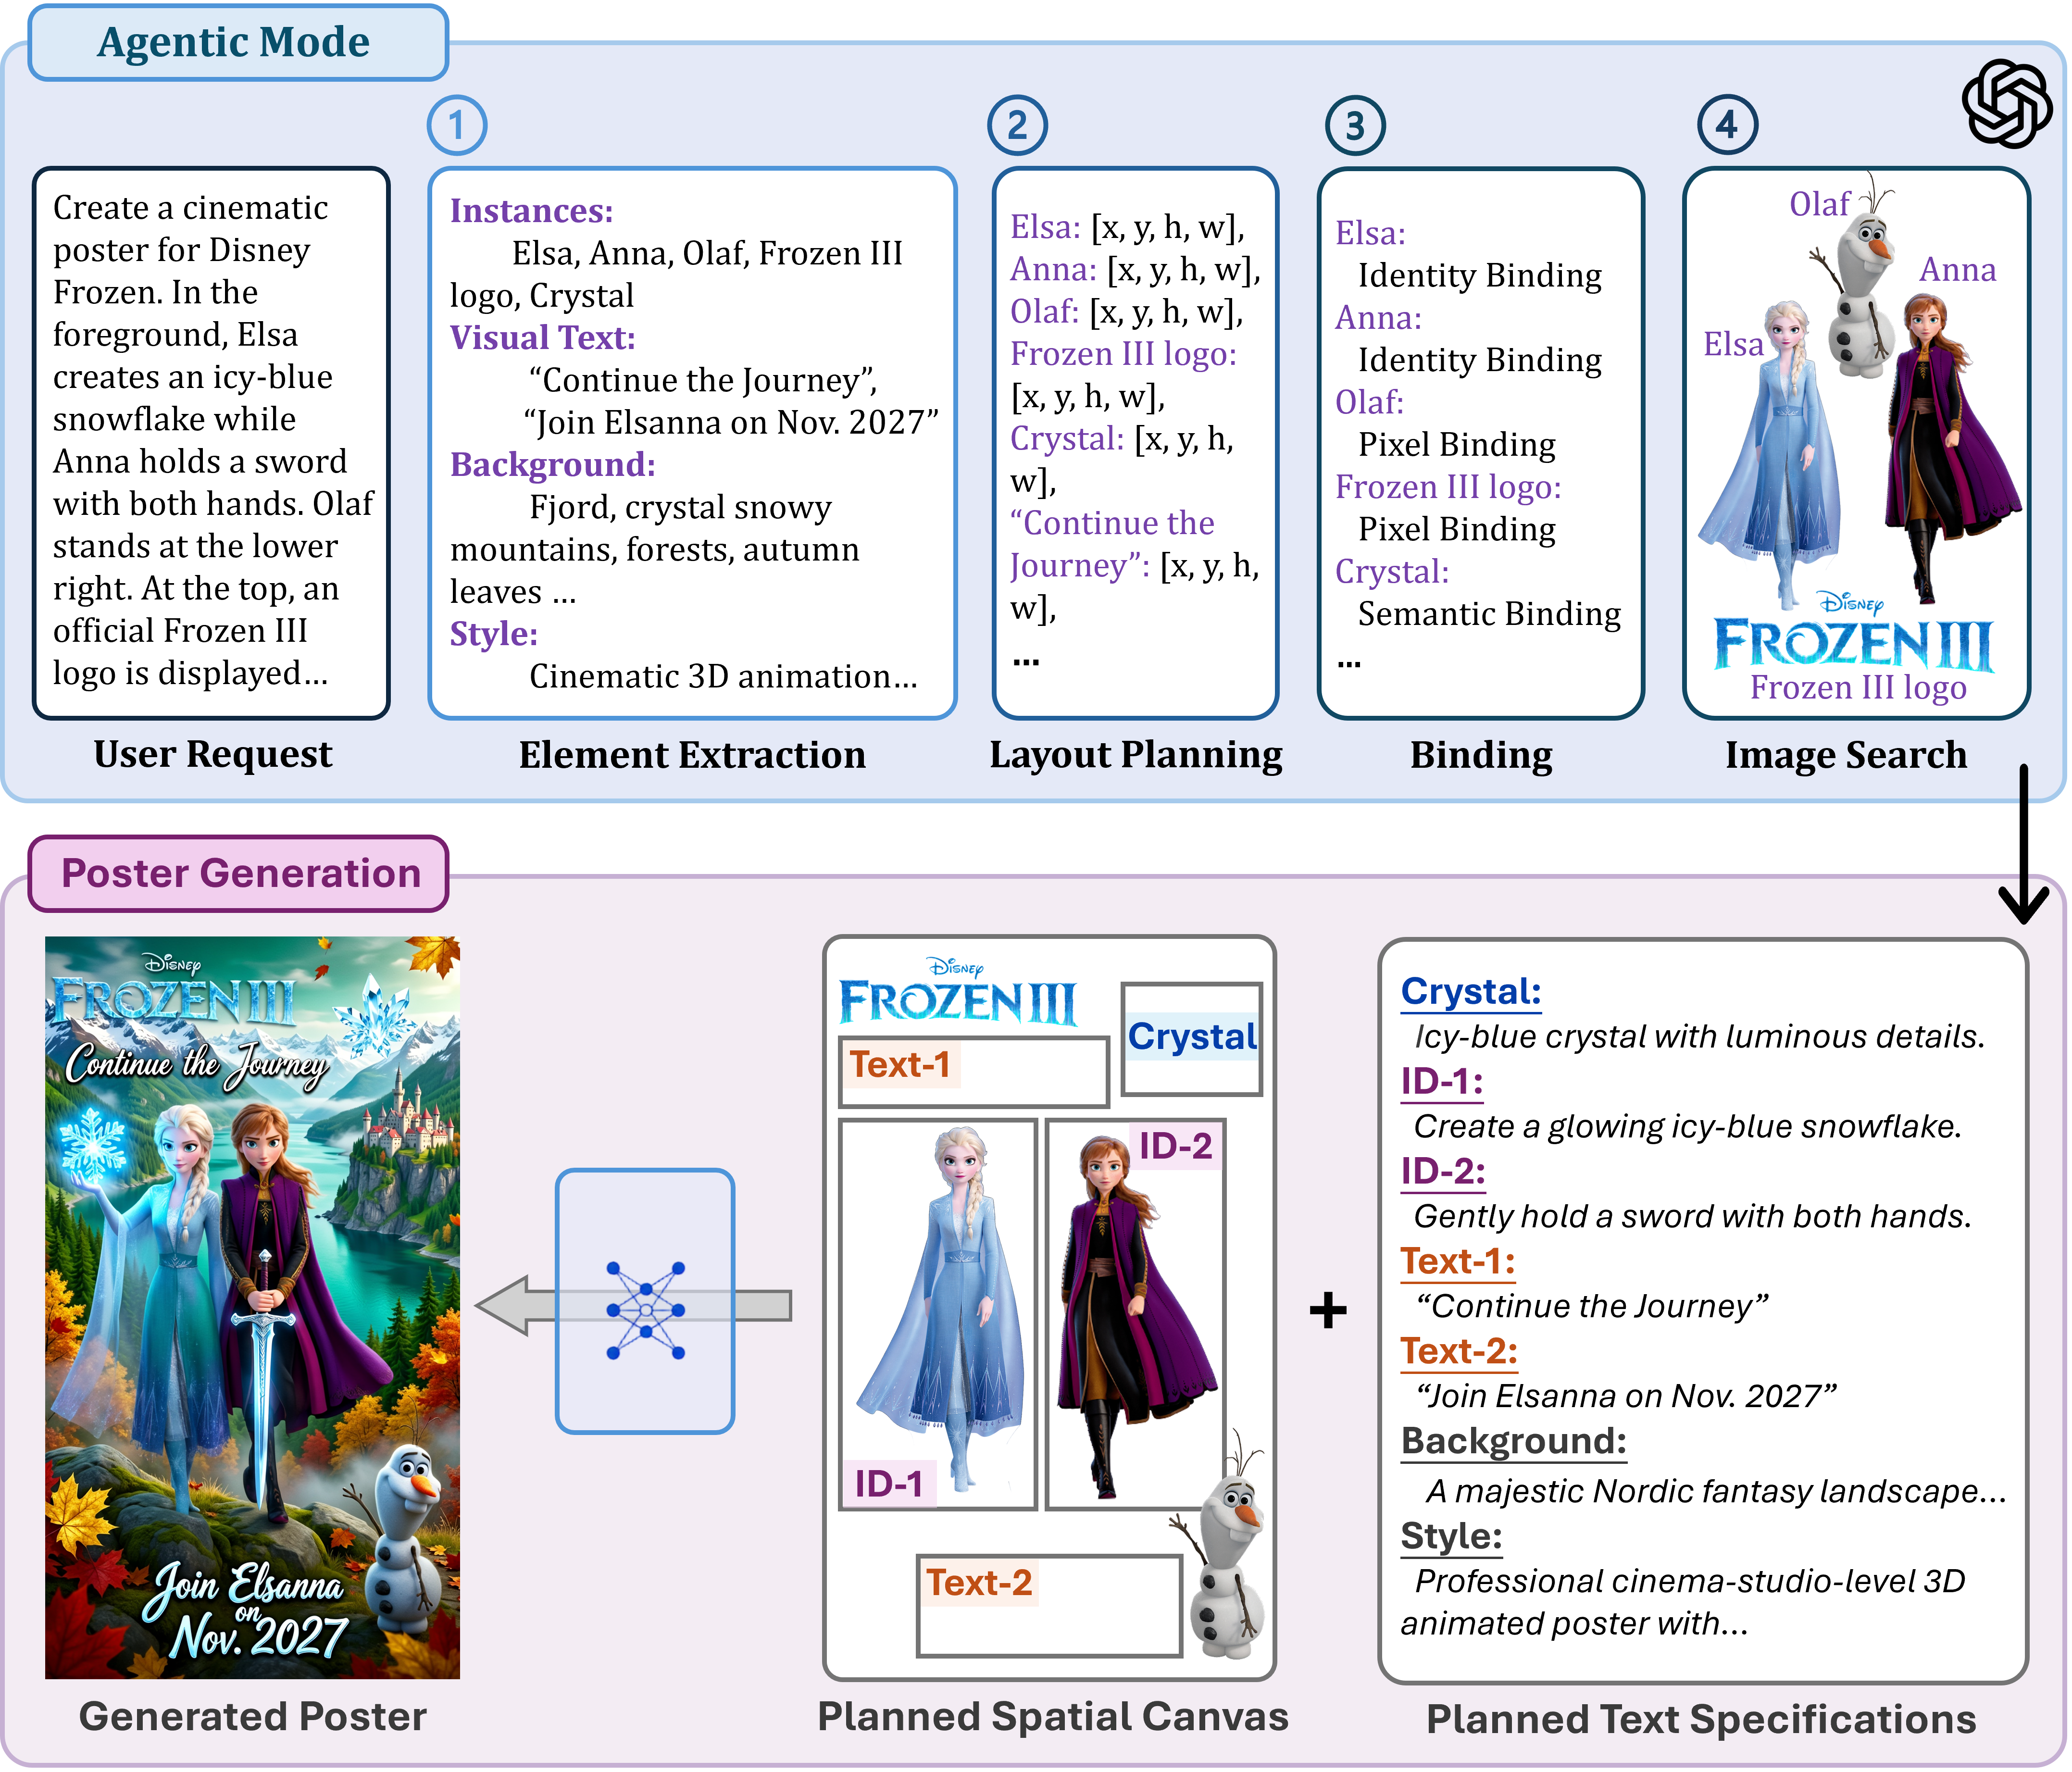
Task: Click the 'Image Search' caption
Action: click(x=1846, y=756)
